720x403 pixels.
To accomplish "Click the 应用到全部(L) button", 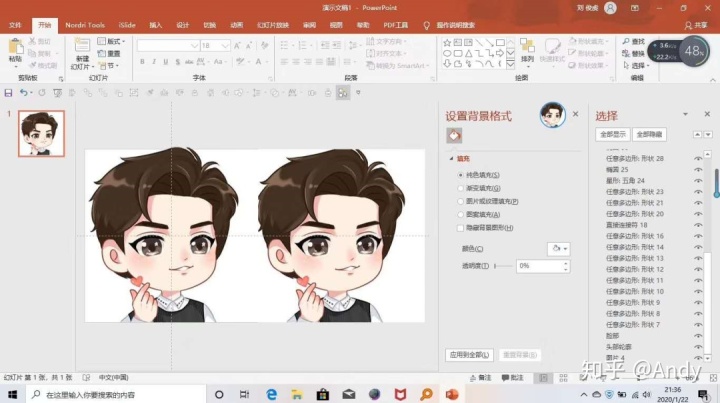I will (x=469, y=355).
